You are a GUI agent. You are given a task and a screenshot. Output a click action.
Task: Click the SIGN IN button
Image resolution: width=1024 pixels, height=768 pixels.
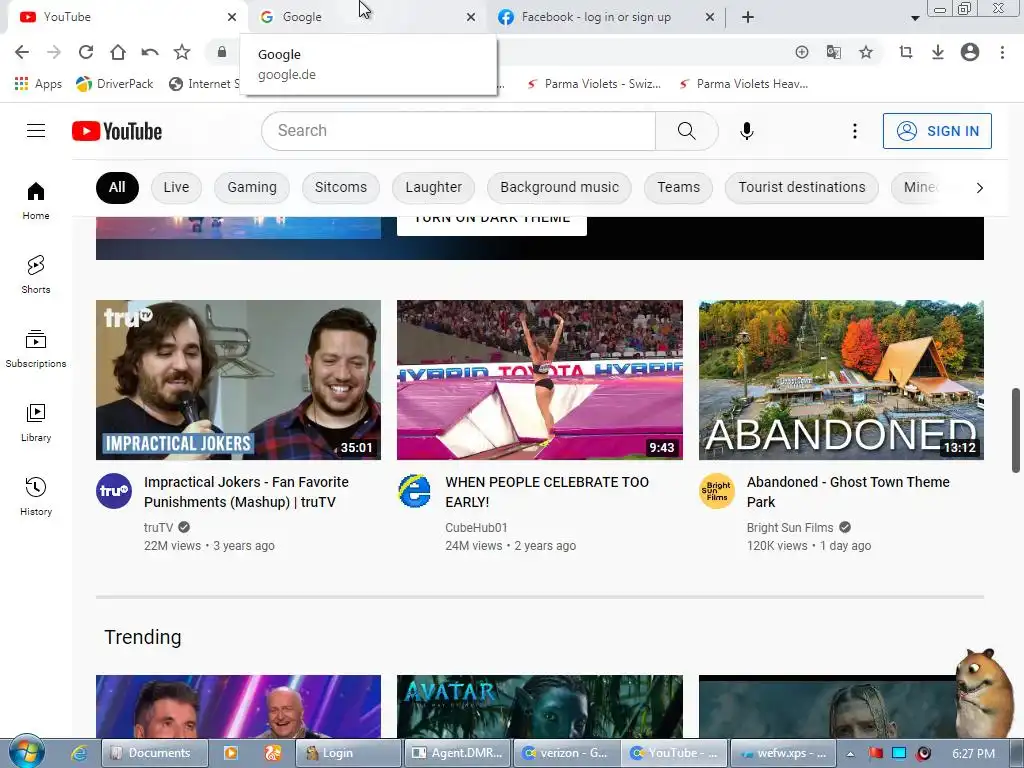click(x=937, y=131)
